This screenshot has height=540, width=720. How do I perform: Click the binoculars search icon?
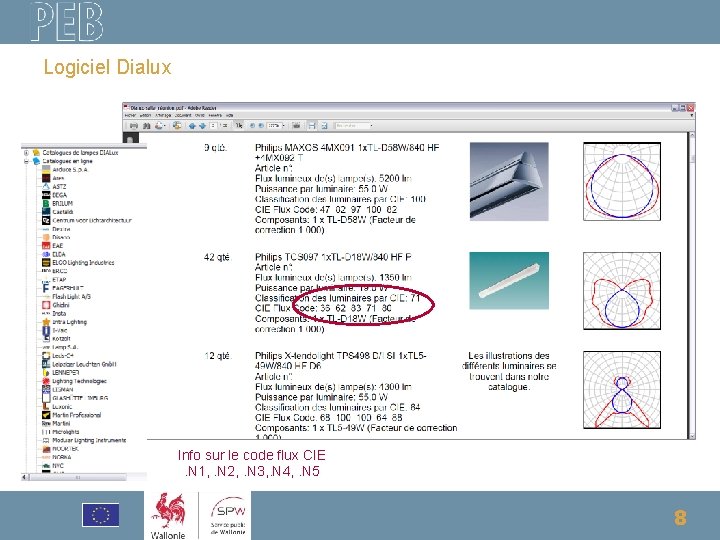[x=146, y=125]
